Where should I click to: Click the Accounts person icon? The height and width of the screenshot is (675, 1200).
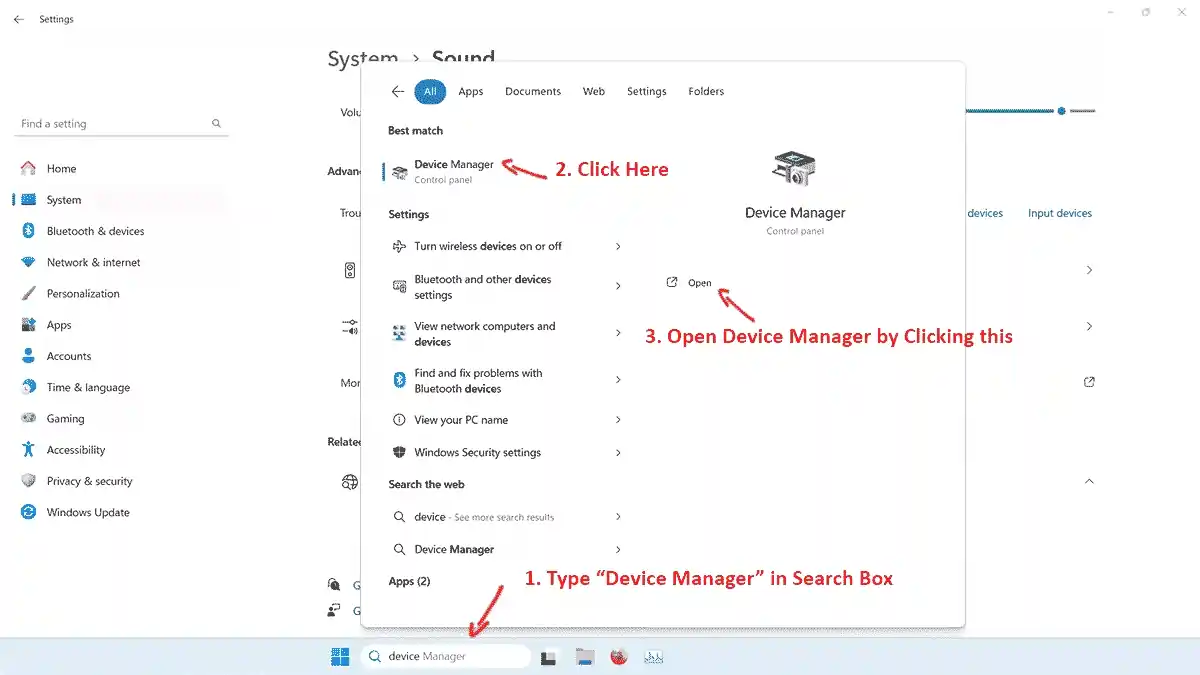click(x=28, y=356)
